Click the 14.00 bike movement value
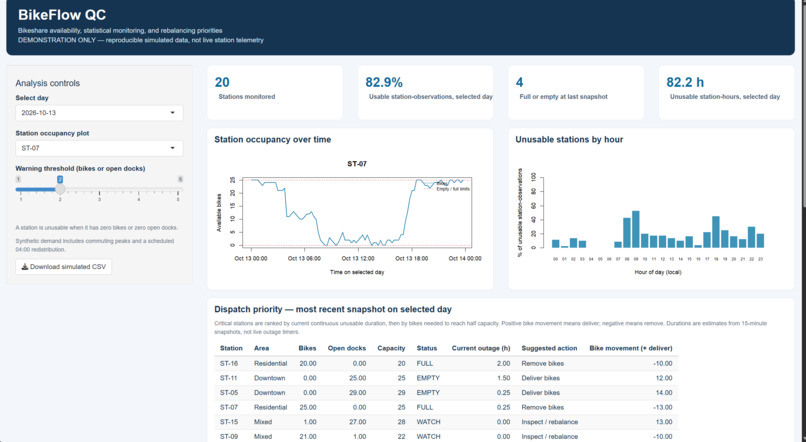The image size is (806, 442). (x=664, y=393)
